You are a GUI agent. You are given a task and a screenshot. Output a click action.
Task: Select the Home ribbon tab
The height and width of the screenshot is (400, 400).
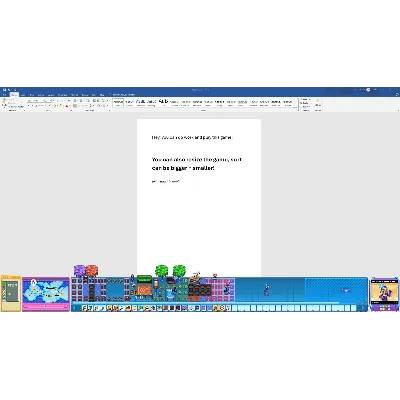click(14, 95)
